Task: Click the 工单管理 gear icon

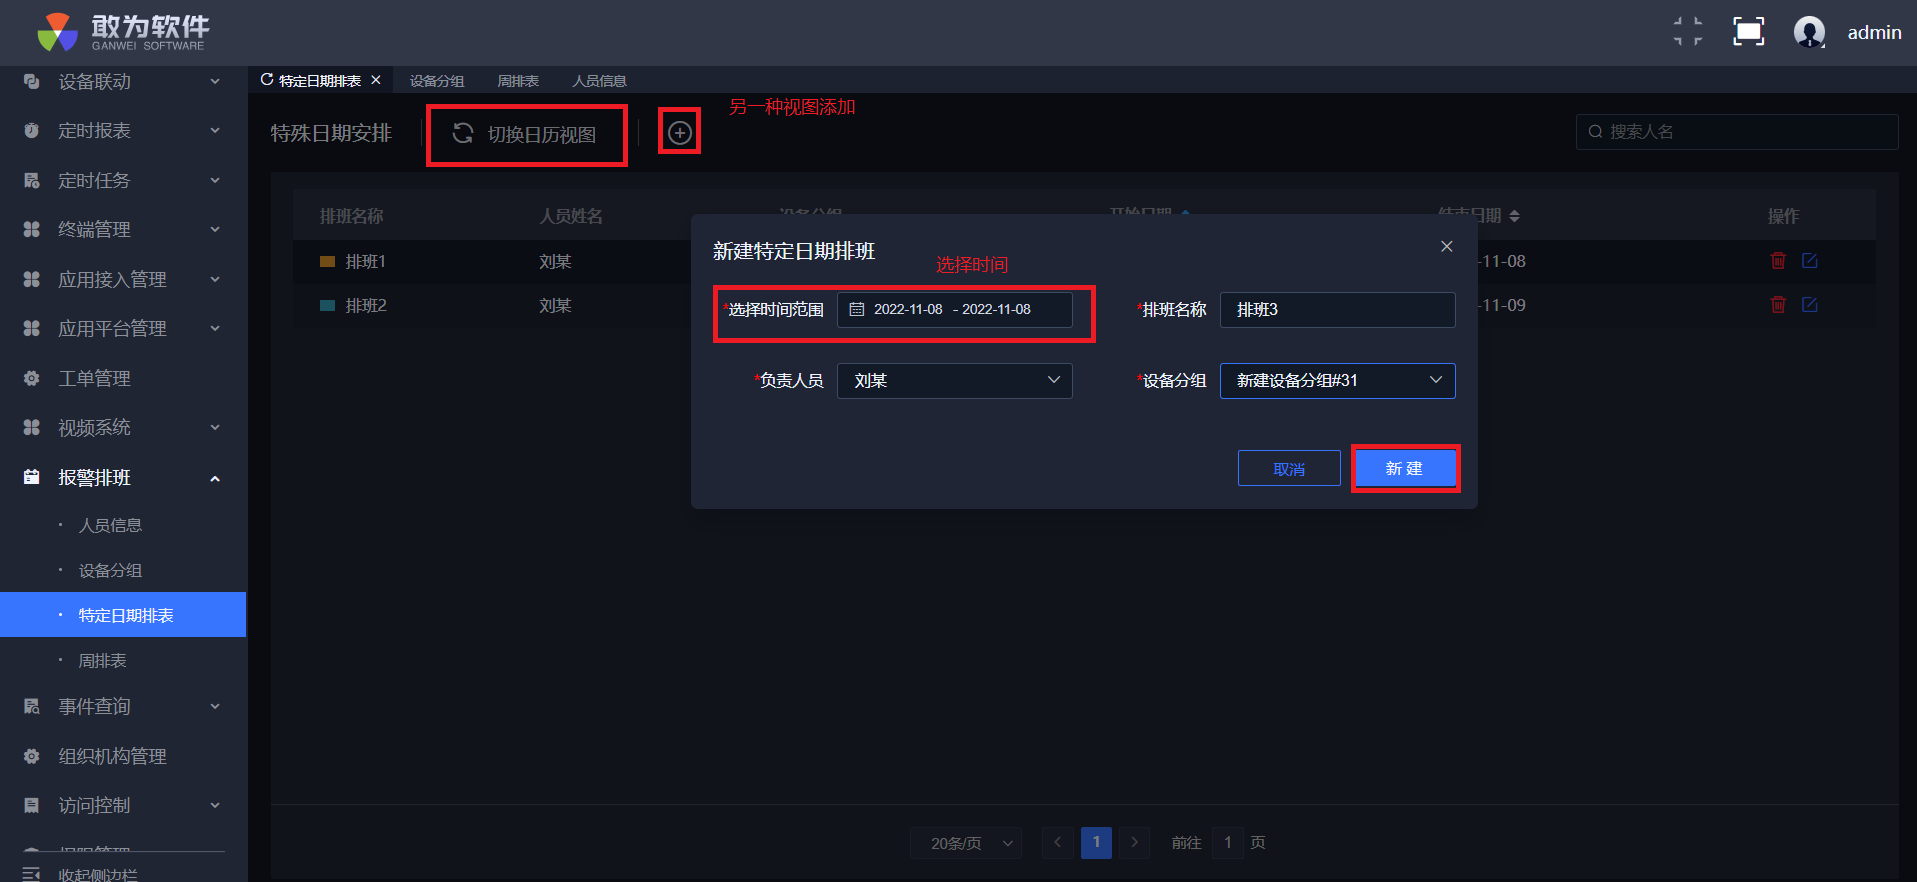Action: click(32, 379)
